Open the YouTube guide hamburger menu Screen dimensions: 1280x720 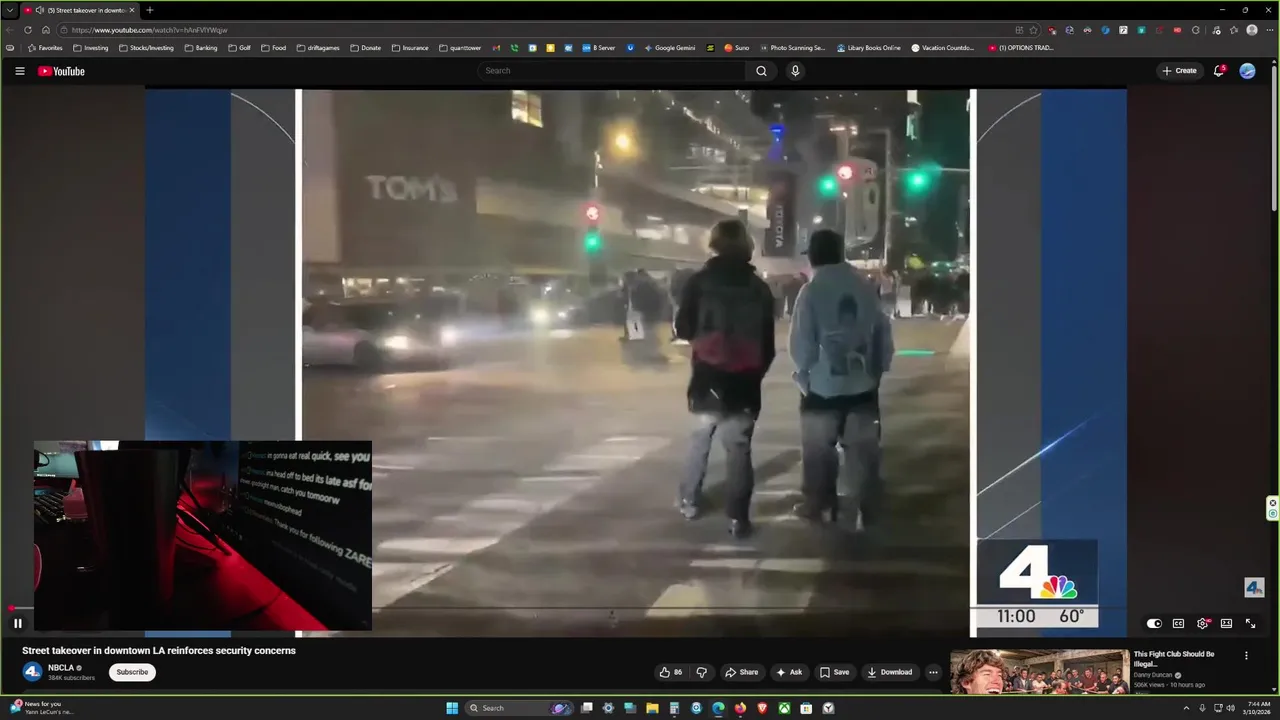19,71
